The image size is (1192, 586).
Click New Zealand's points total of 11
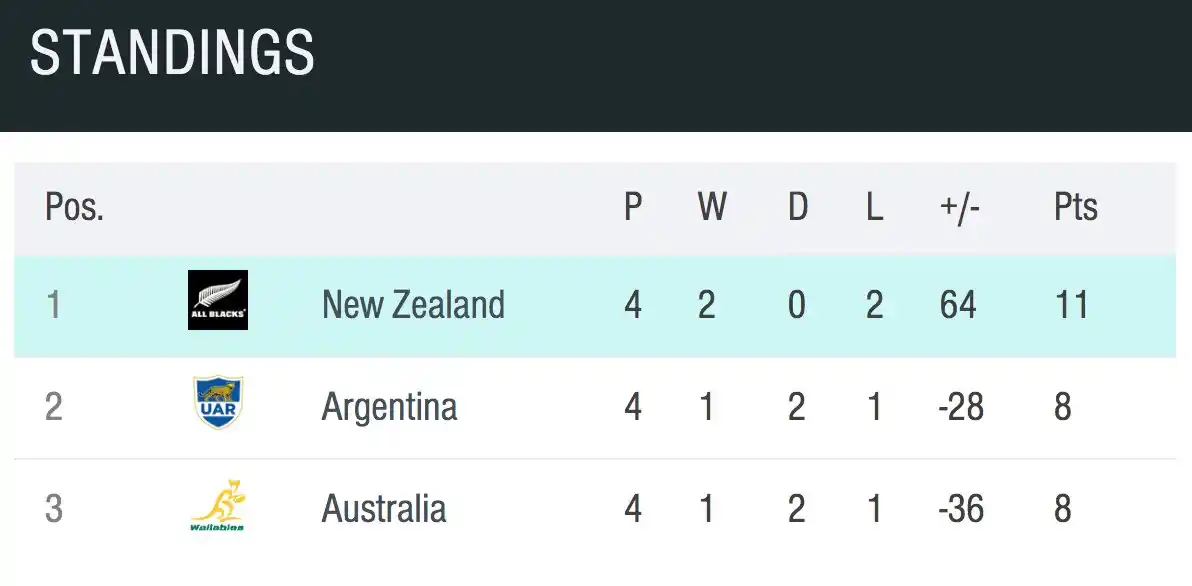(x=1073, y=305)
